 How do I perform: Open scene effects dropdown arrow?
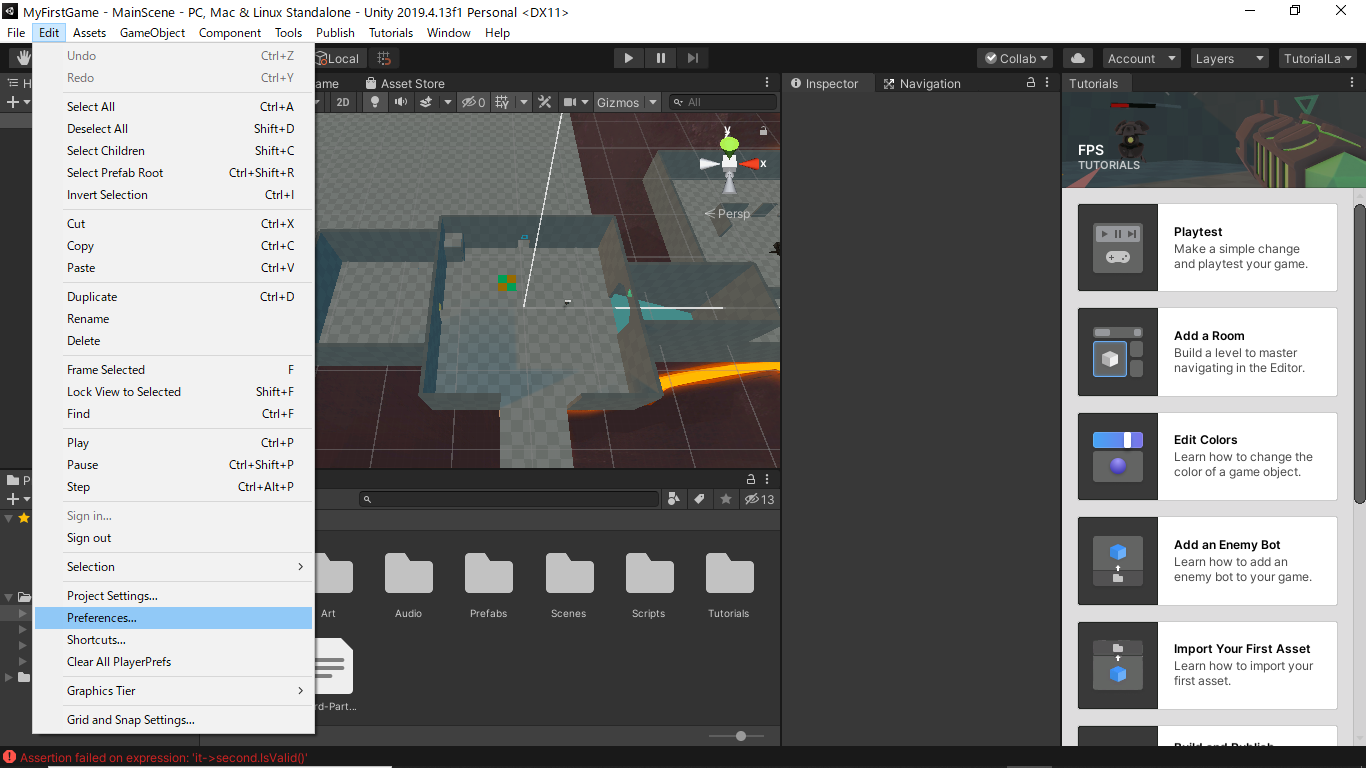[x=447, y=102]
